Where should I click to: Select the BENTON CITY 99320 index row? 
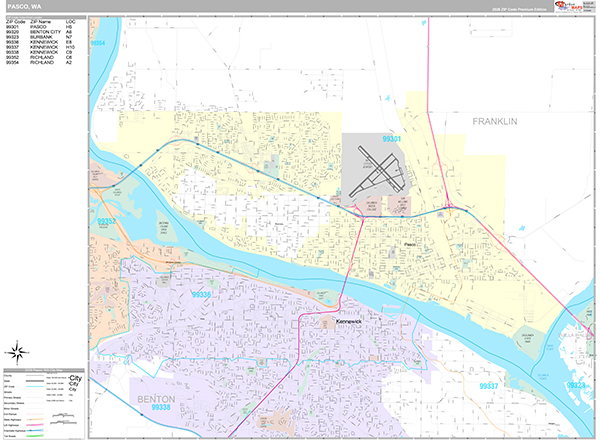click(x=40, y=33)
